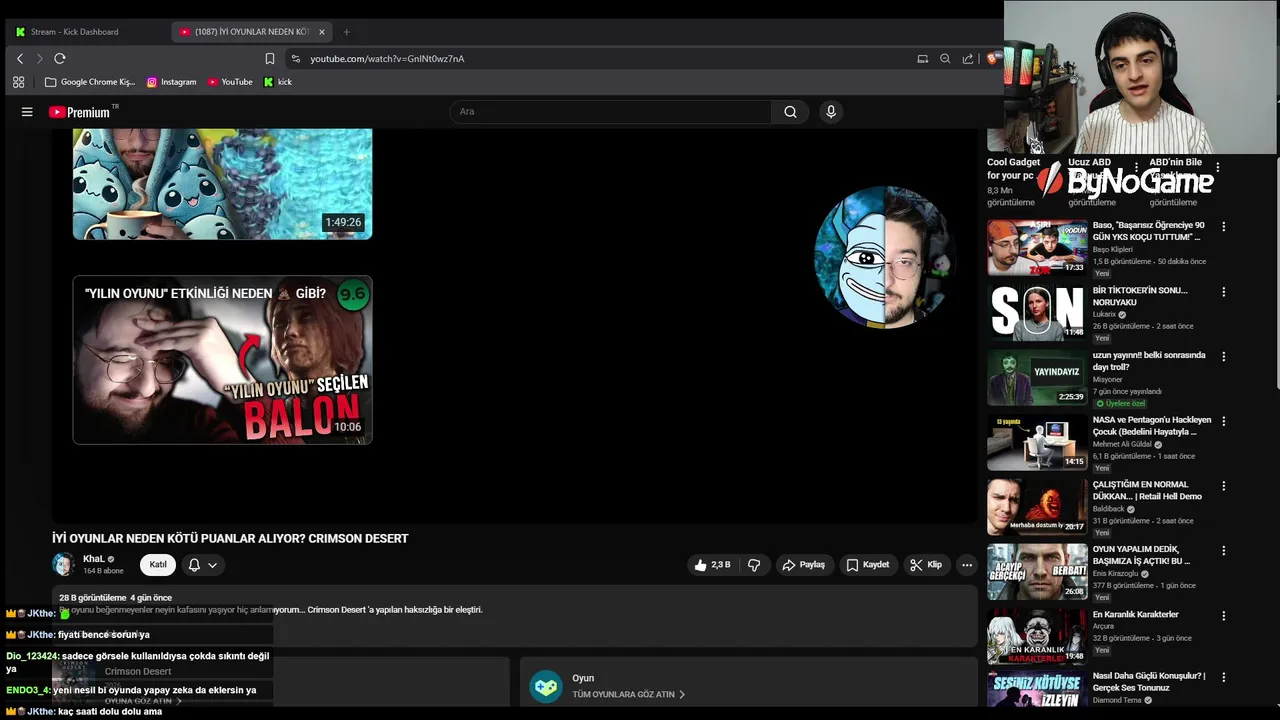Close the YouTube browser tab
The width and height of the screenshot is (1280, 720).
[322, 32]
